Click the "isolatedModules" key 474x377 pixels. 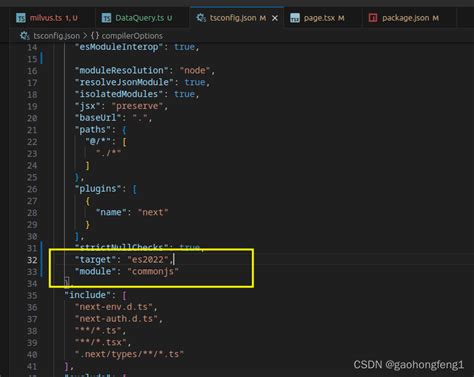pyautogui.click(x=118, y=94)
